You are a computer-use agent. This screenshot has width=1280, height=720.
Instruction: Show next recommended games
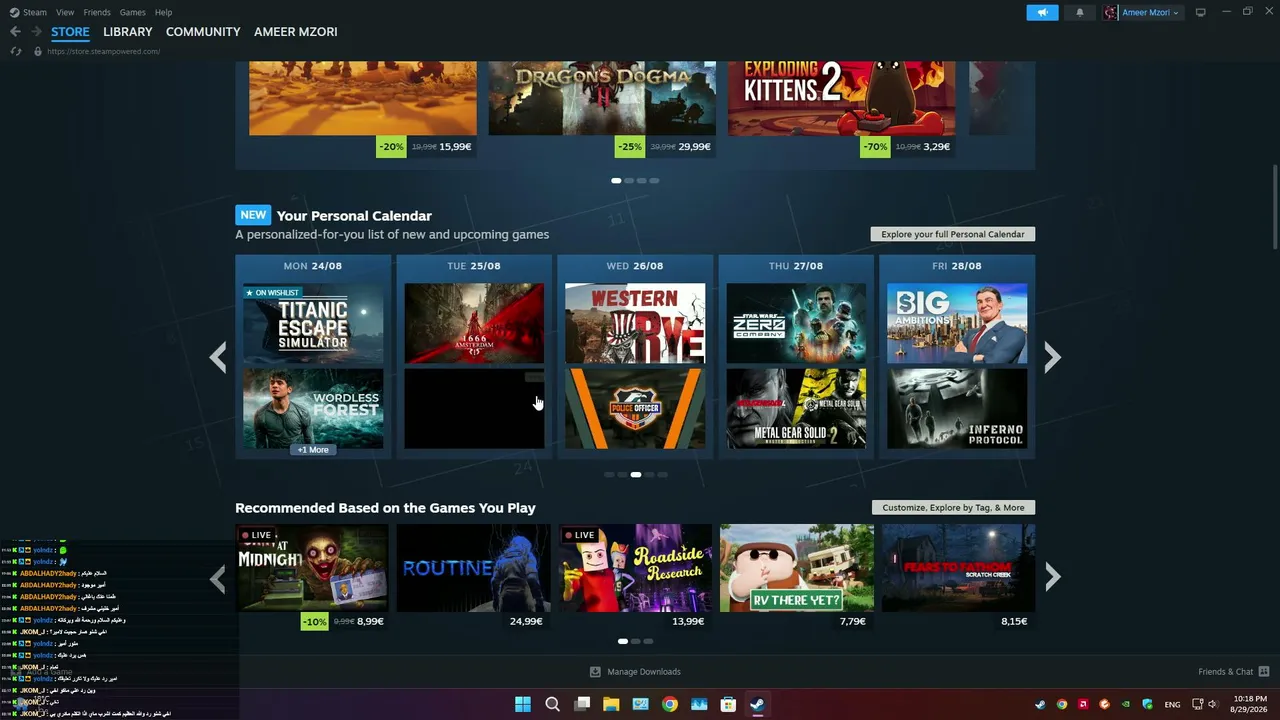click(x=1052, y=577)
